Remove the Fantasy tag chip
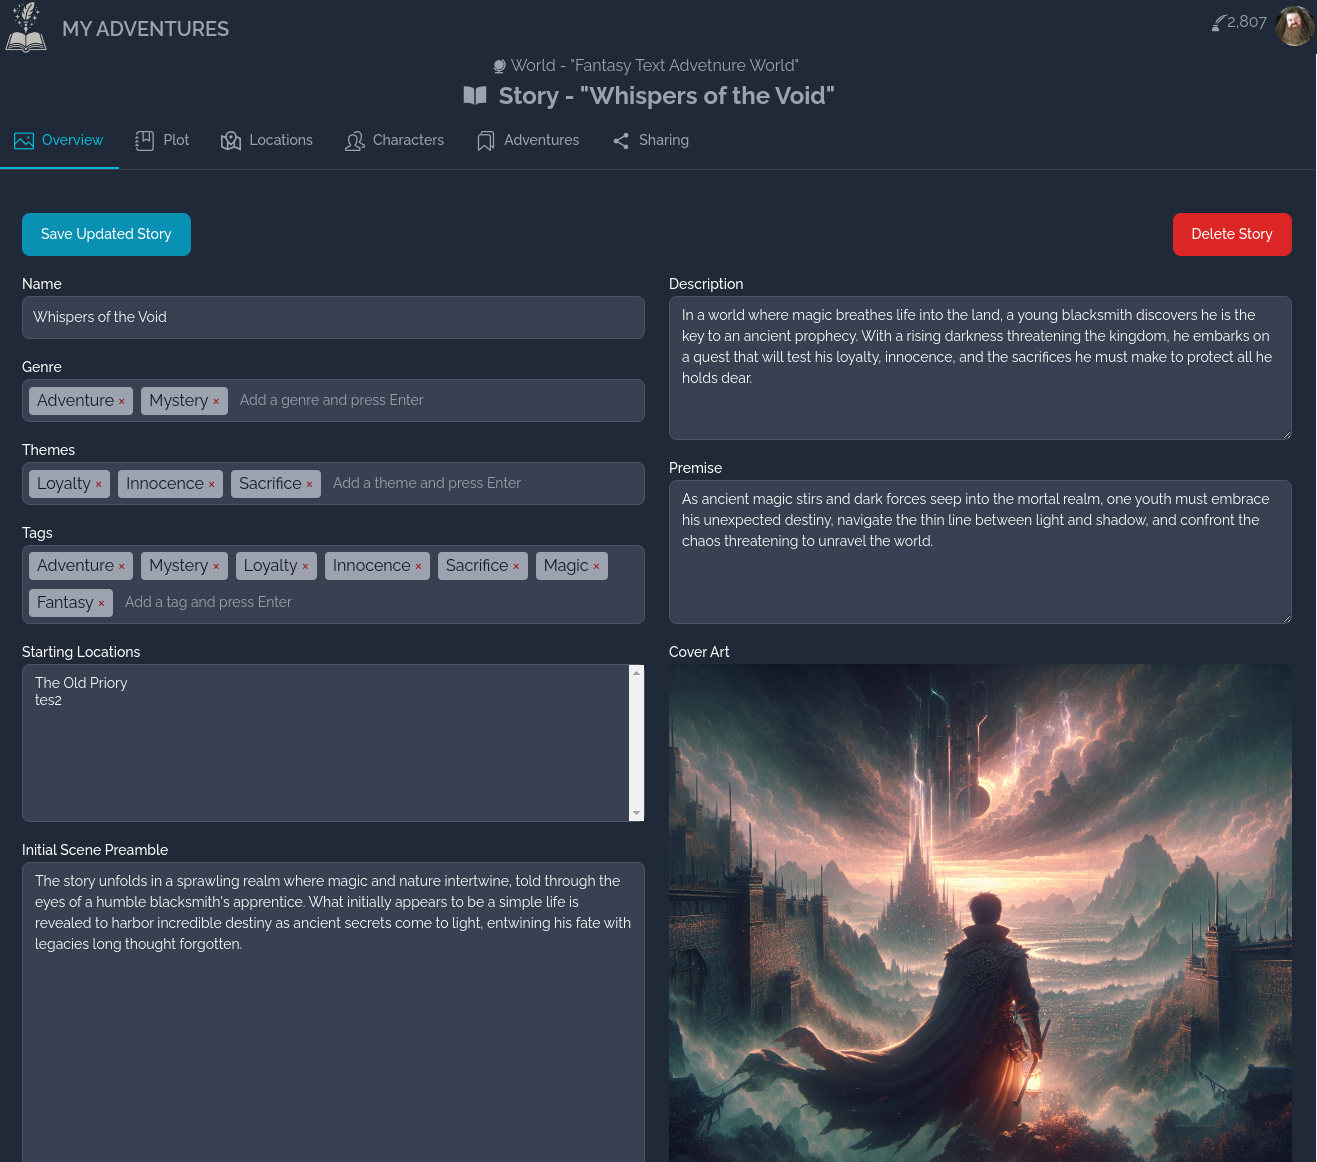The width and height of the screenshot is (1317, 1162). [101, 603]
